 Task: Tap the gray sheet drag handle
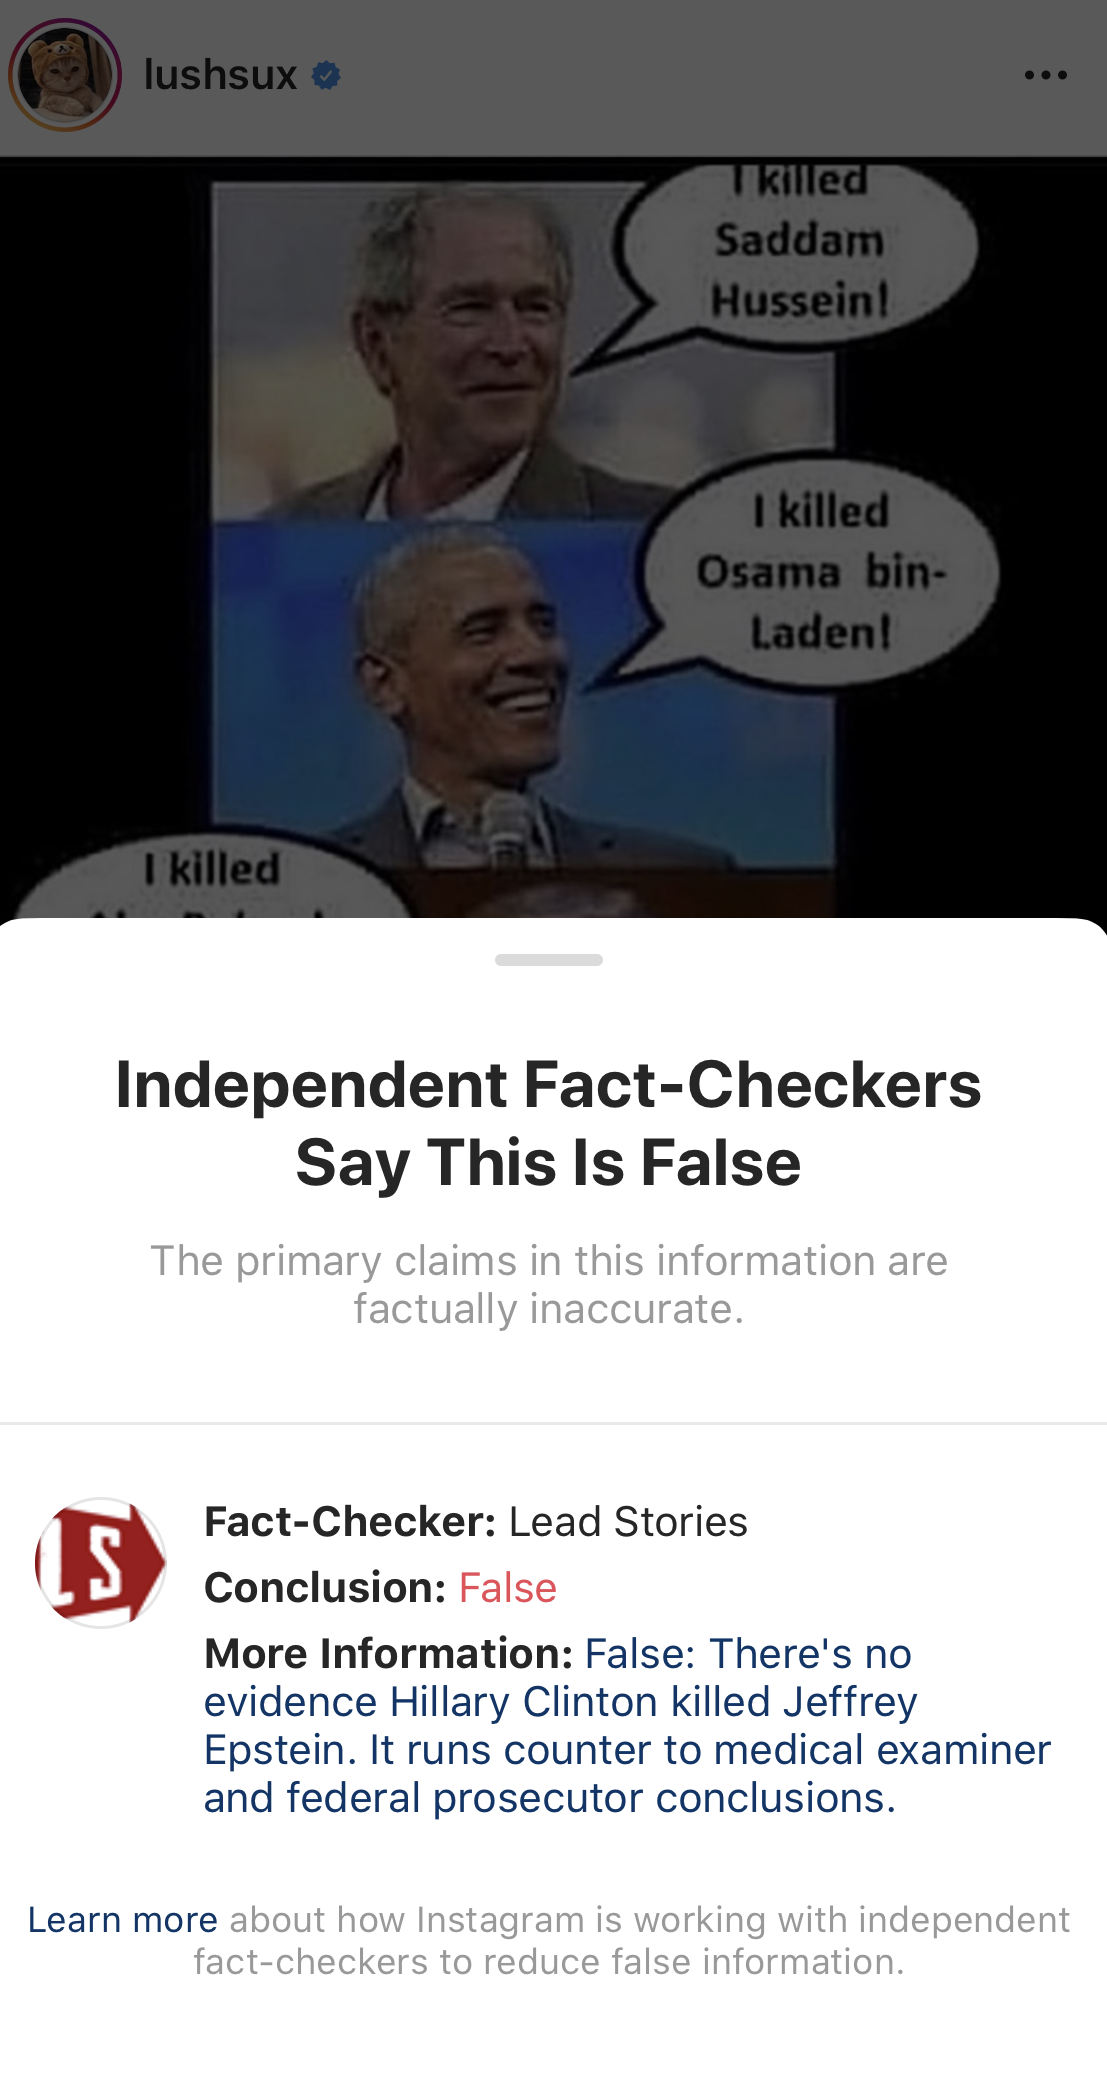pos(549,960)
